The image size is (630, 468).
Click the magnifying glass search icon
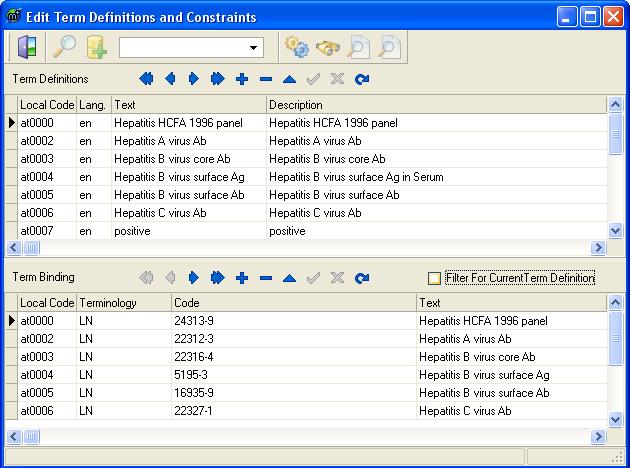64,47
